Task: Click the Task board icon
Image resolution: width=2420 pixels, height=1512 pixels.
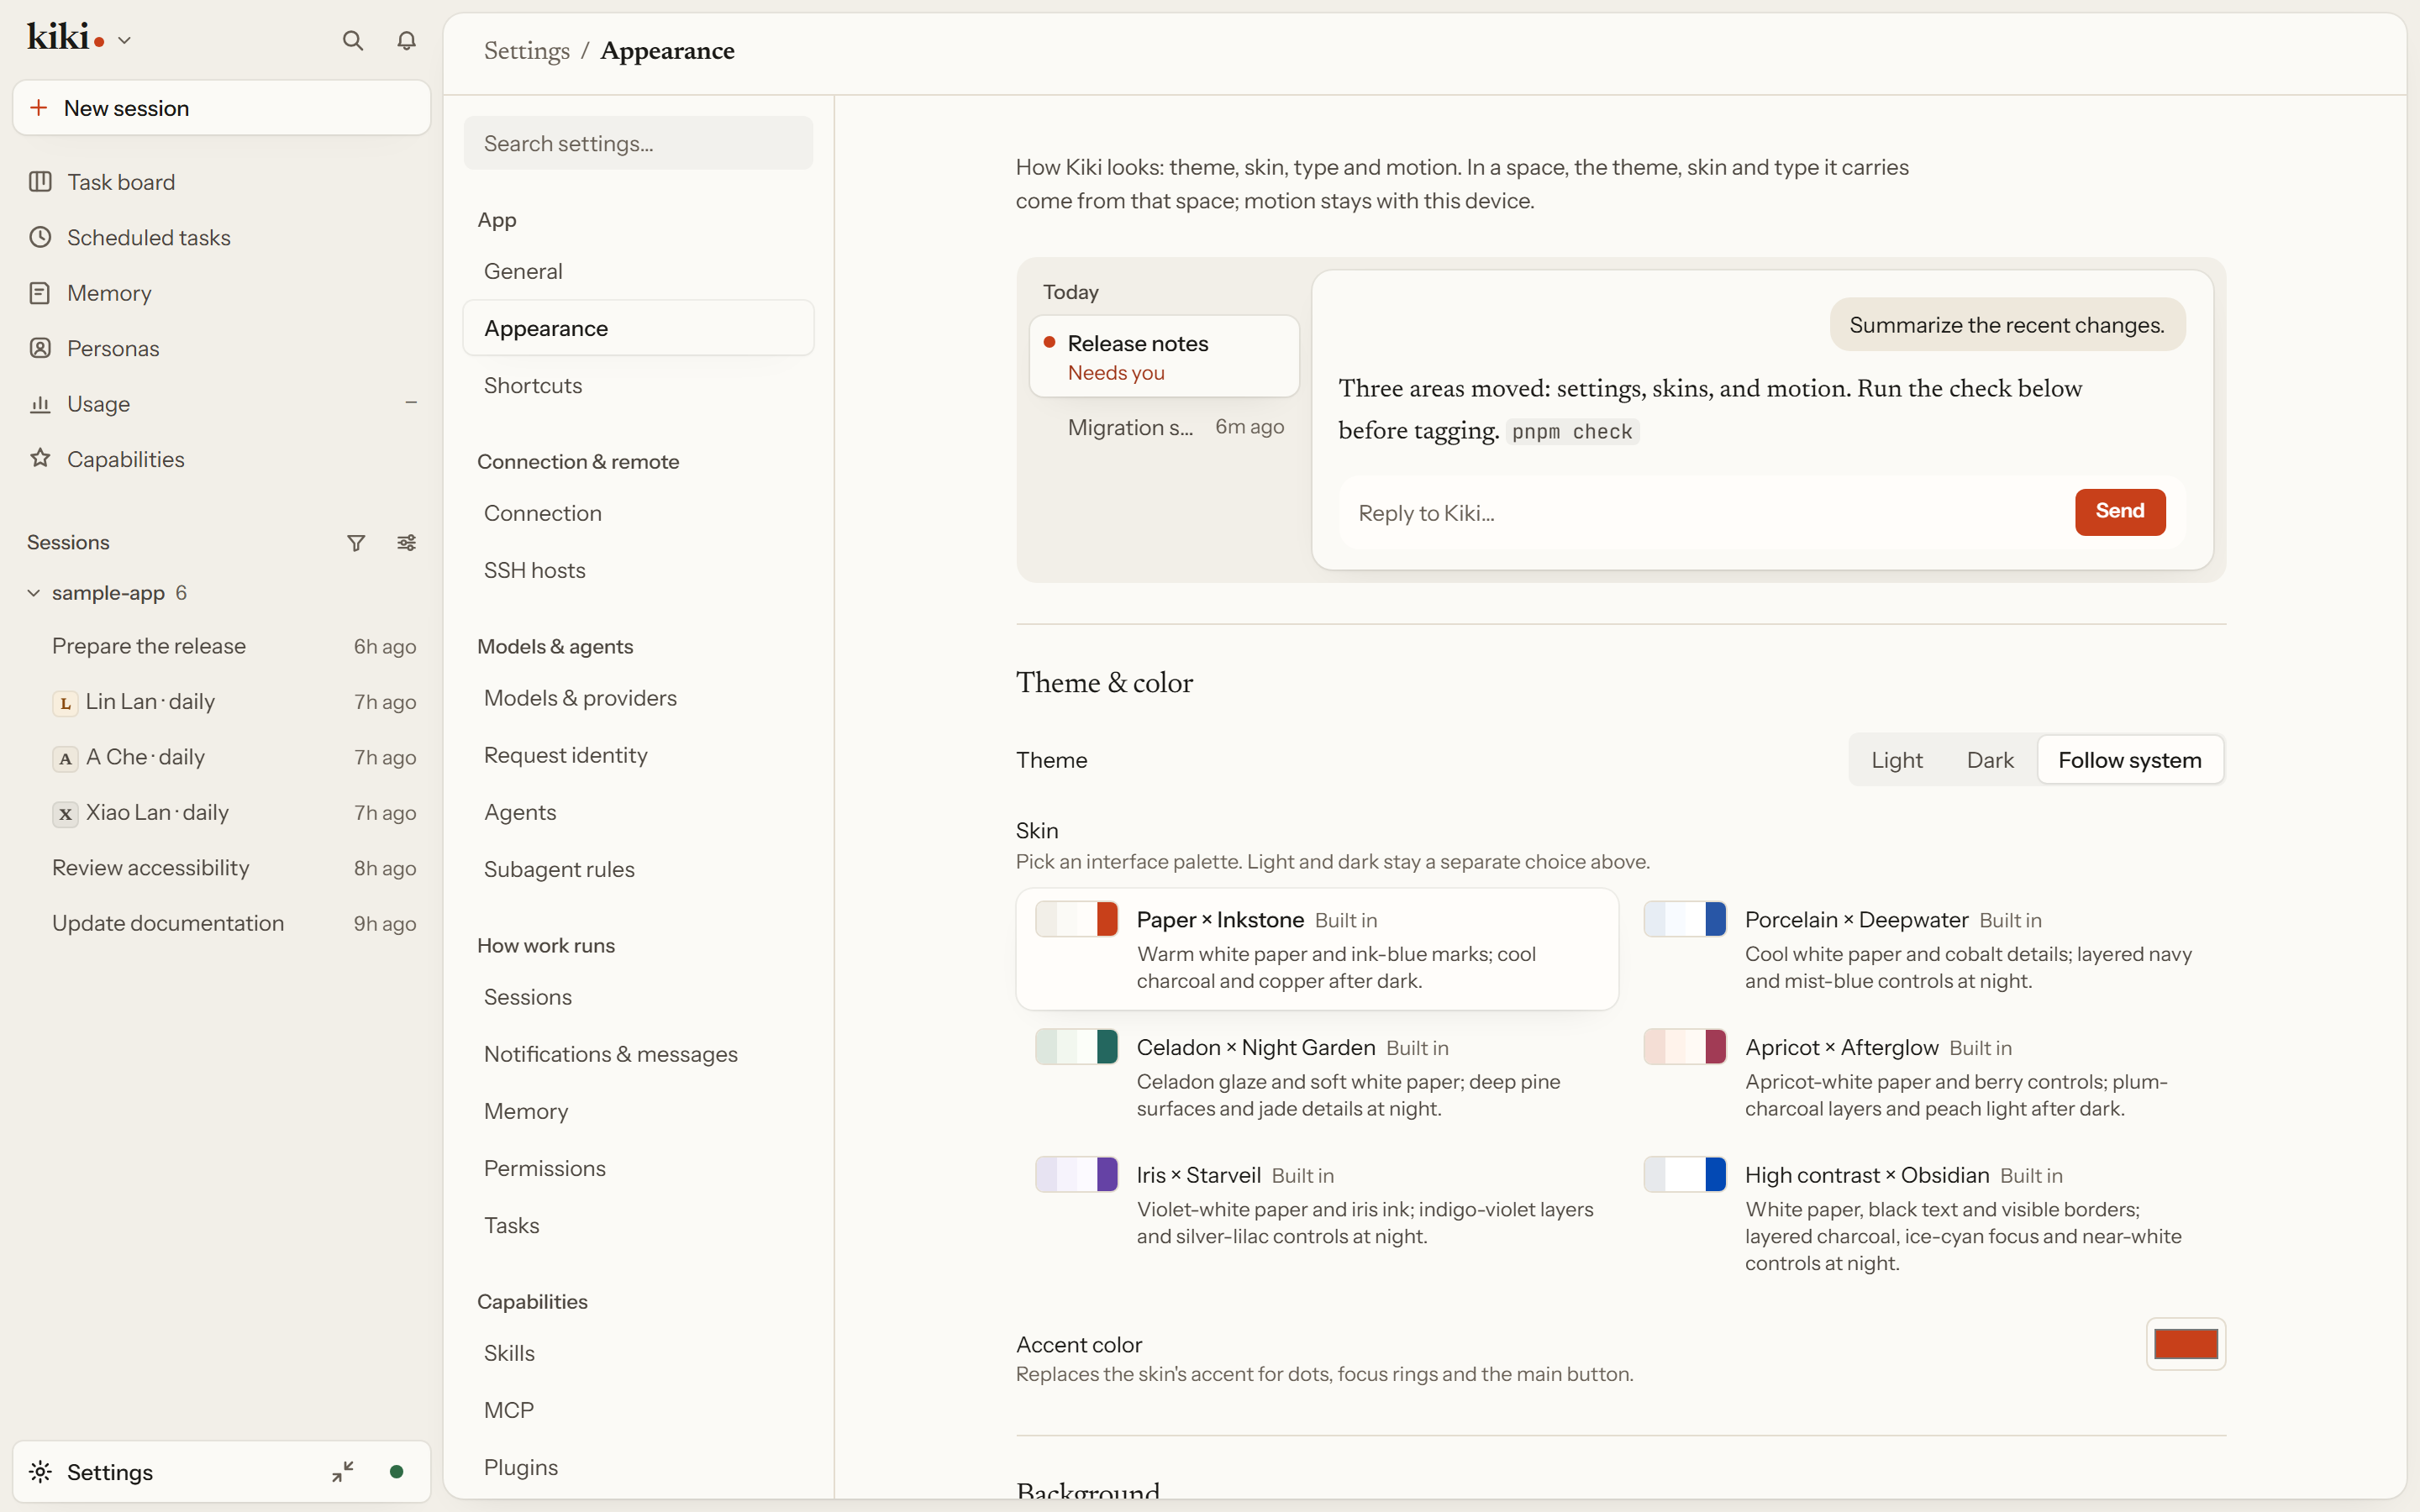Action: [40, 182]
